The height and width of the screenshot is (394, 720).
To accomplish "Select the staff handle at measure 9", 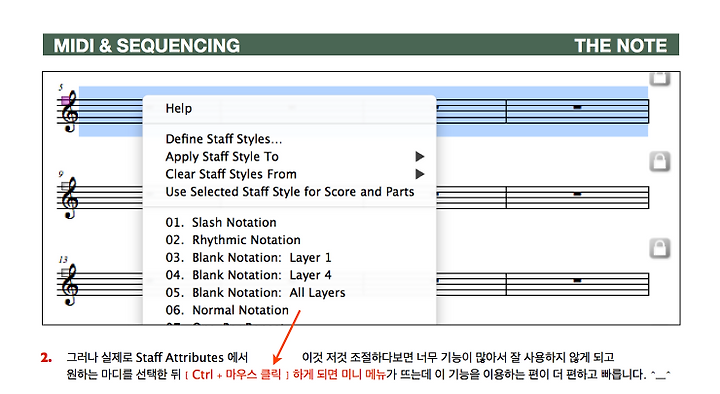I will (x=65, y=186).
